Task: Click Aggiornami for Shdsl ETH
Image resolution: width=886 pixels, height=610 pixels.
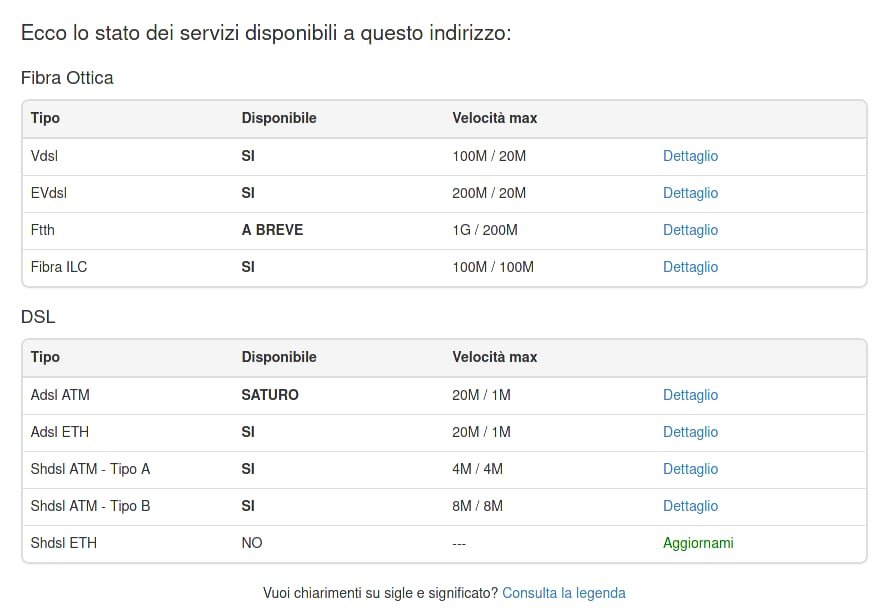Action: click(698, 543)
